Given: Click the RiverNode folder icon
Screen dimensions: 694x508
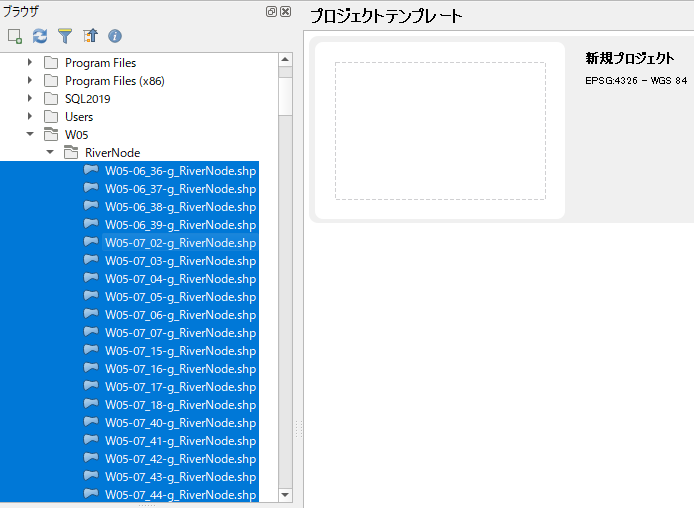Looking at the screenshot, I should pyautogui.click(x=71, y=153).
